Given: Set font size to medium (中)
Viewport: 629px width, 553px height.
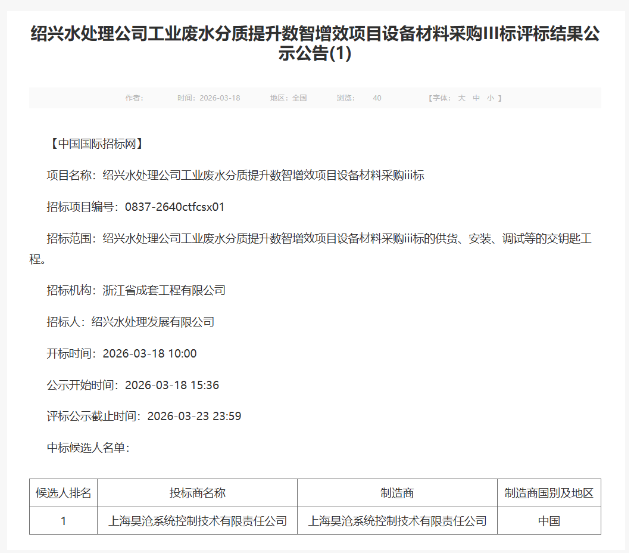Looking at the screenshot, I should (476, 98).
